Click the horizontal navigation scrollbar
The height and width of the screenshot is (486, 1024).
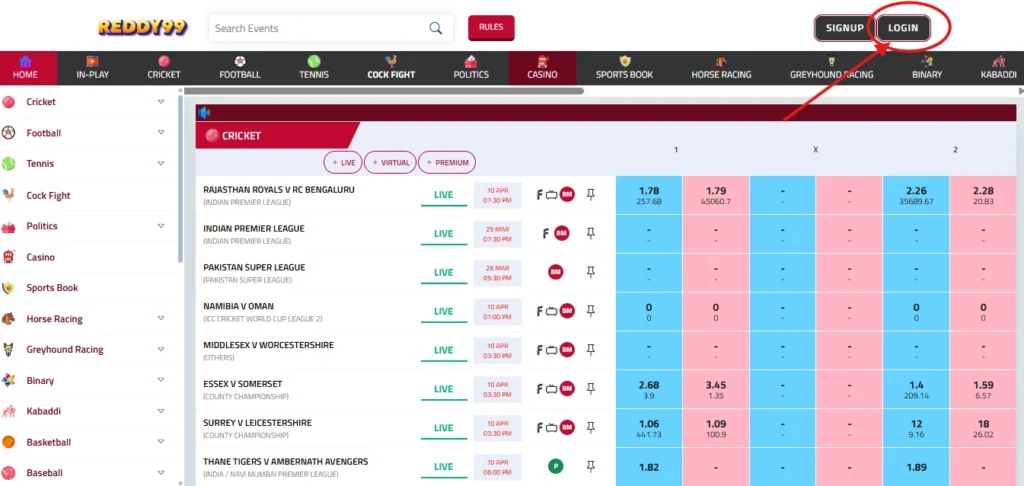click(x=383, y=91)
